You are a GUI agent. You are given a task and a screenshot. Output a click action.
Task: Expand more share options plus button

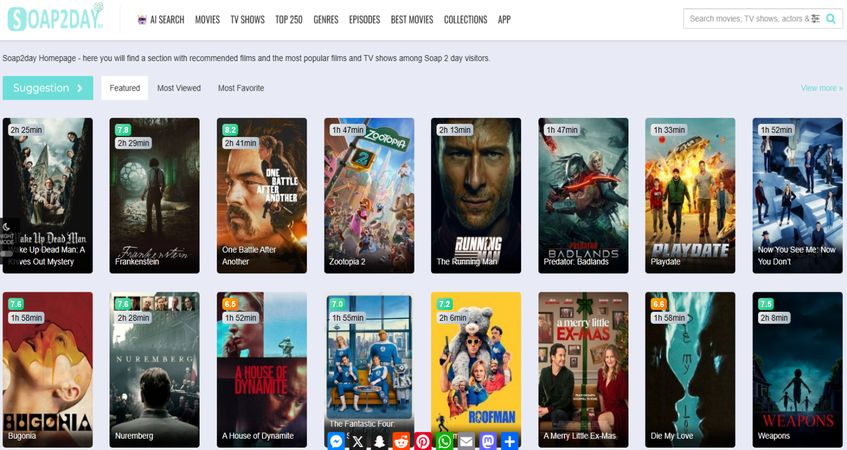pos(510,441)
